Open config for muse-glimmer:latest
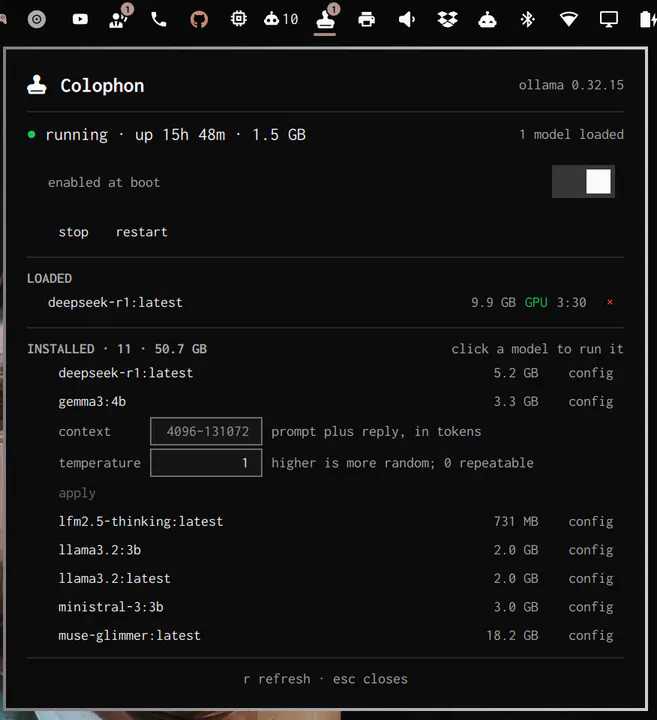The height and width of the screenshot is (720, 657). [x=591, y=636]
